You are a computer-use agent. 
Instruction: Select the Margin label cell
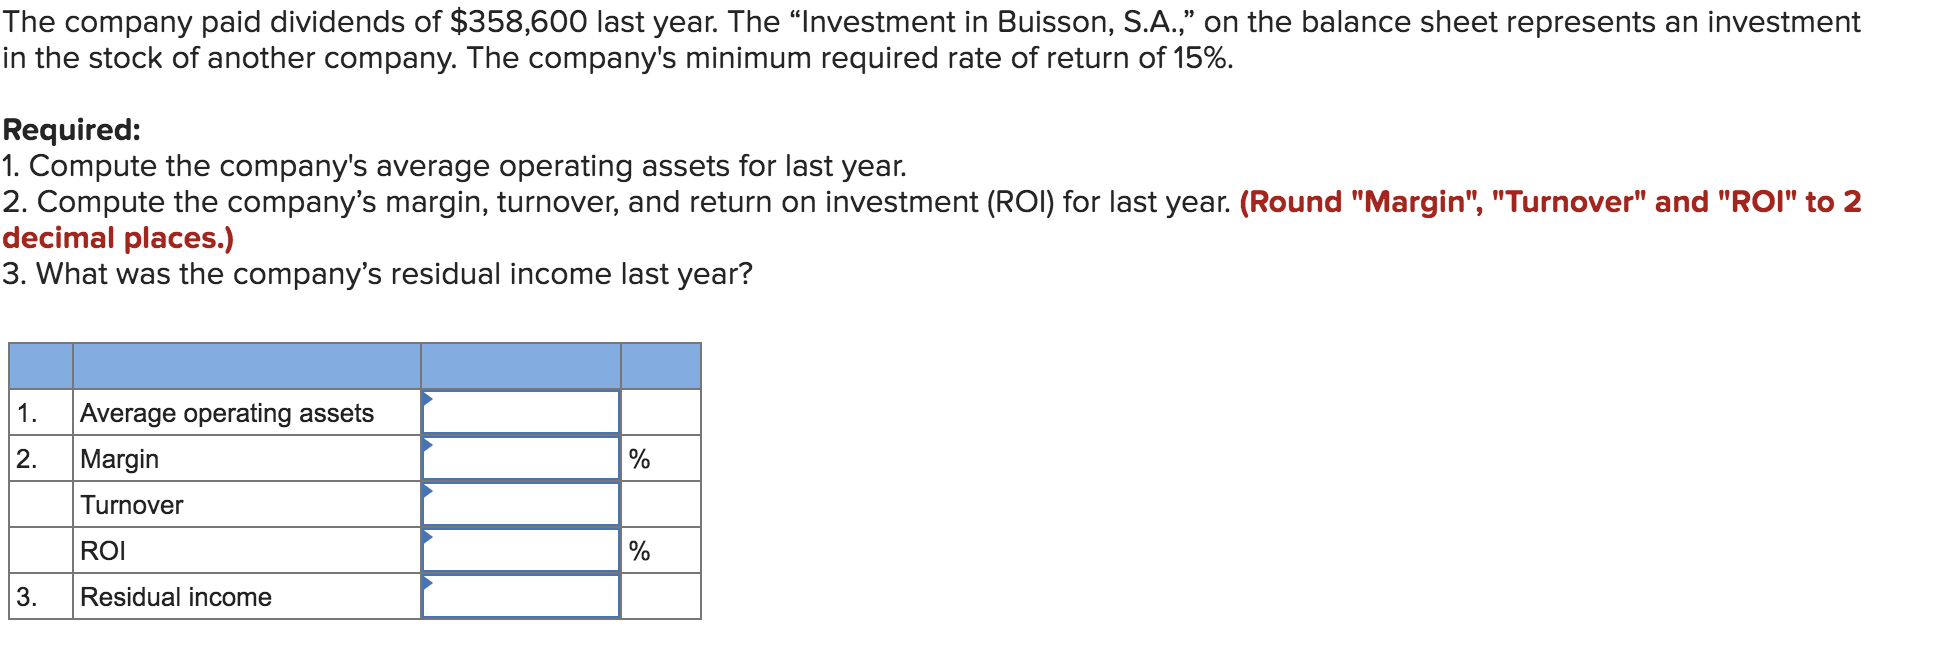point(120,458)
